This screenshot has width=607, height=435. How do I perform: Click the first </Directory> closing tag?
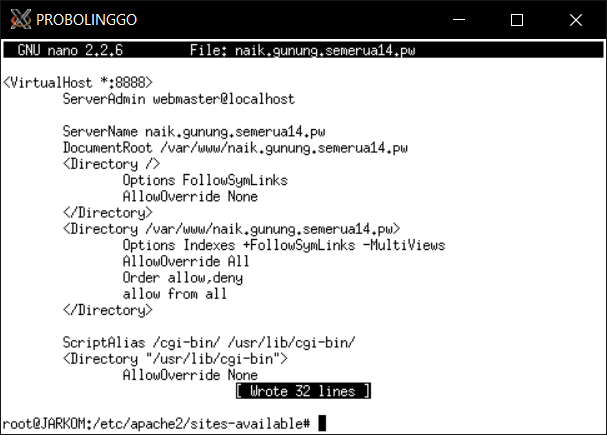108,213
